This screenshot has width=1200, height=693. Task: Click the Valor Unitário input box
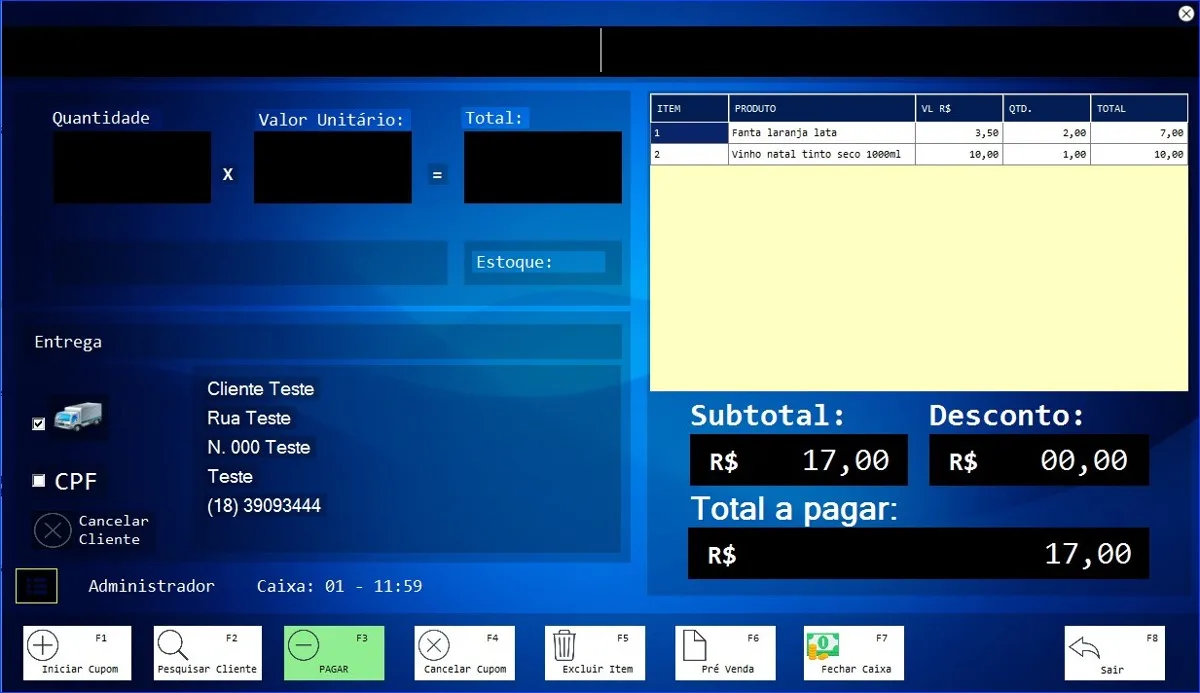333,167
